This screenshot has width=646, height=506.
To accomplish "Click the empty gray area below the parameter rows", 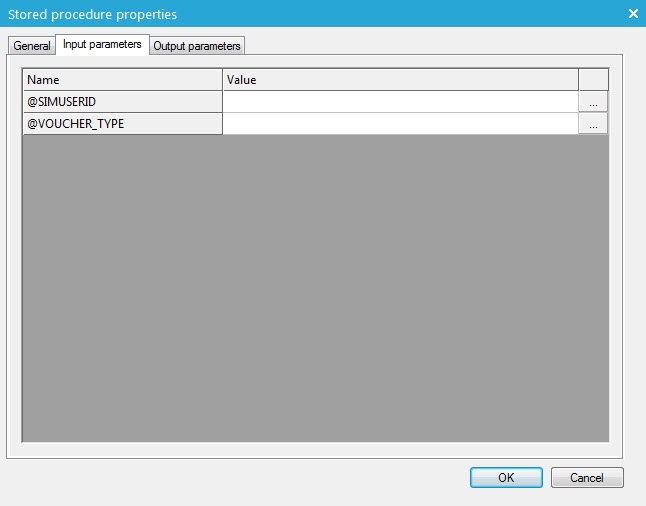I will 315,290.
